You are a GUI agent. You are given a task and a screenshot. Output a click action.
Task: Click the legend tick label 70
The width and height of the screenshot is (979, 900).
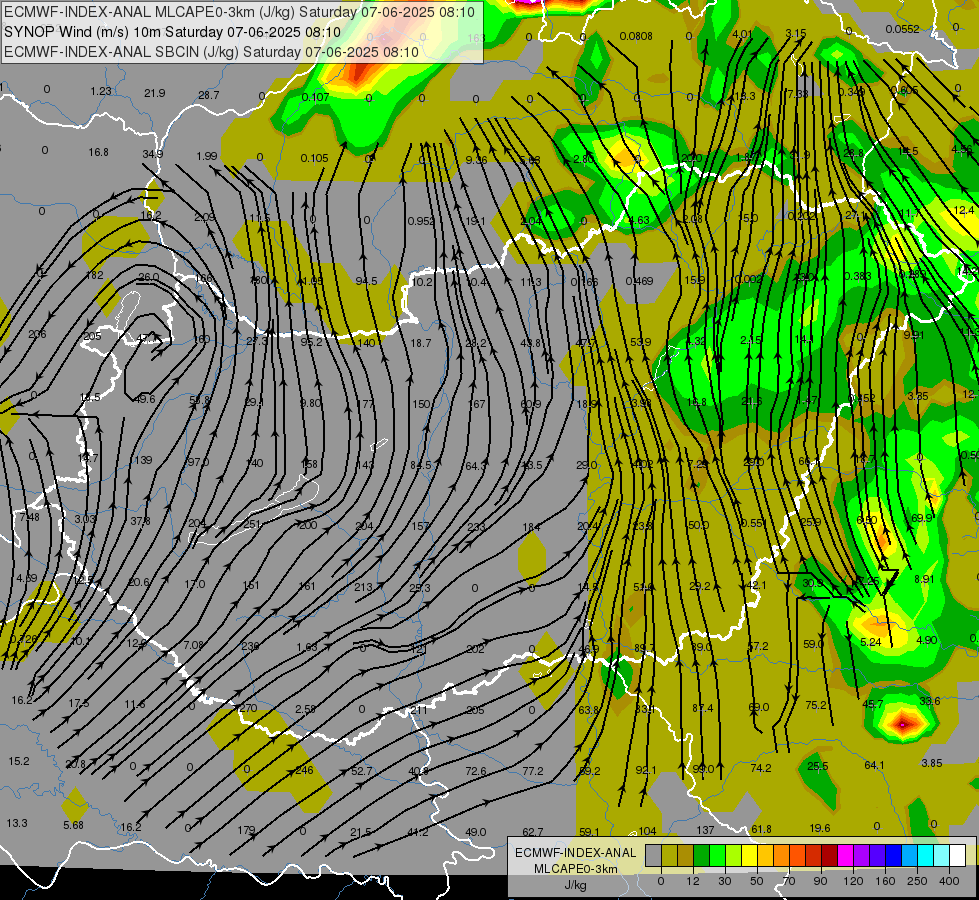[789, 881]
